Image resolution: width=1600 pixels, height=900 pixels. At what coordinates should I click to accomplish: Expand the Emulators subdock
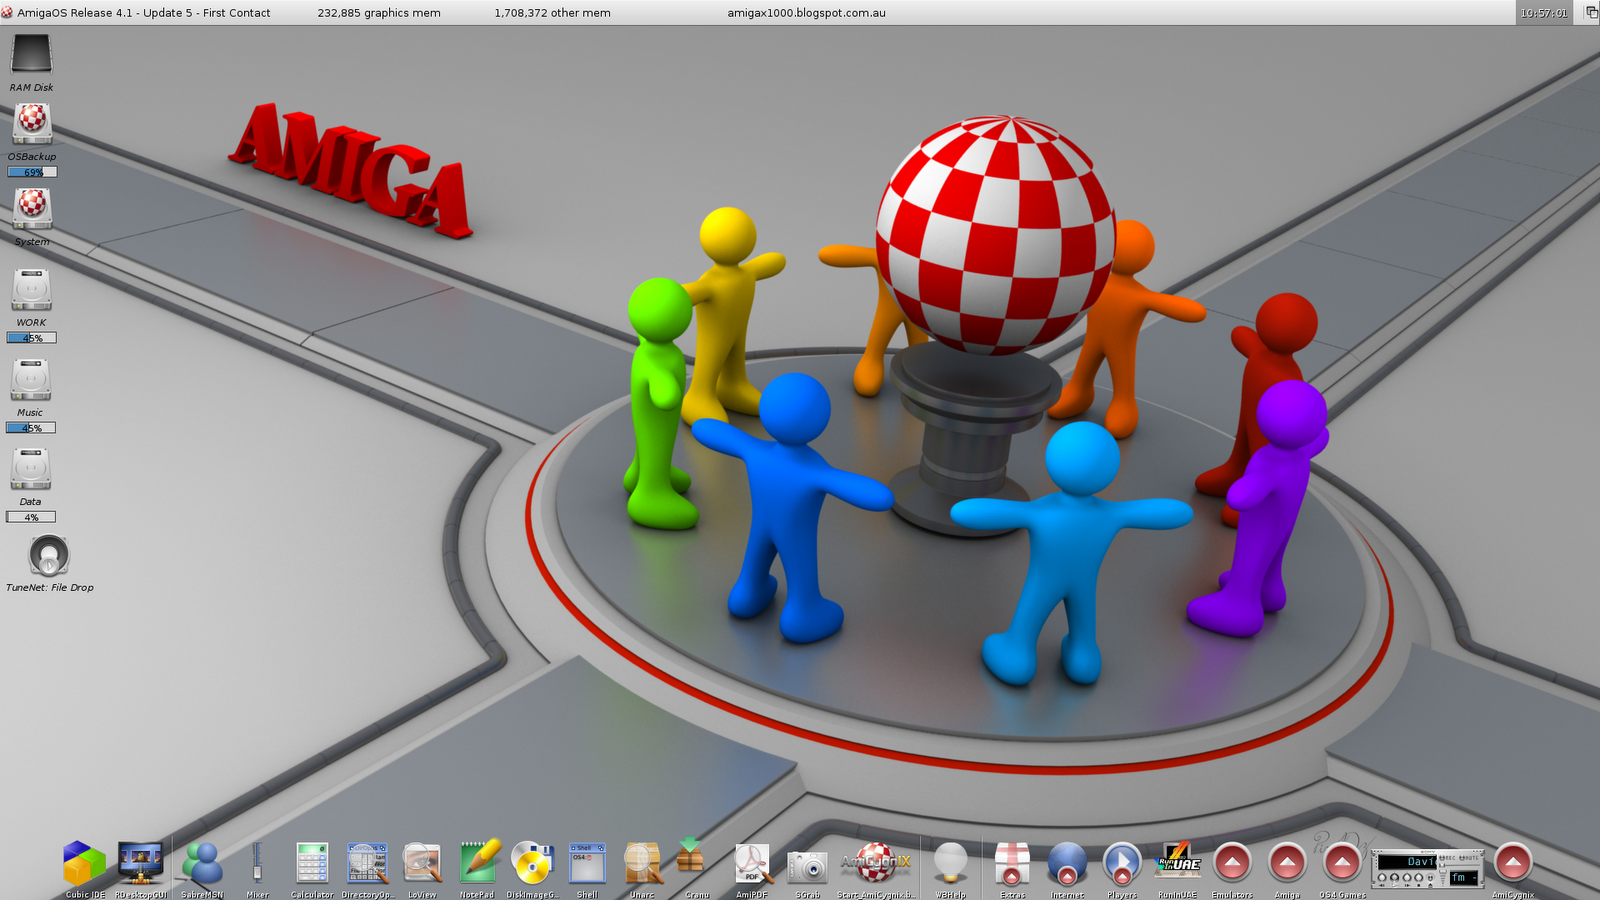1232,863
